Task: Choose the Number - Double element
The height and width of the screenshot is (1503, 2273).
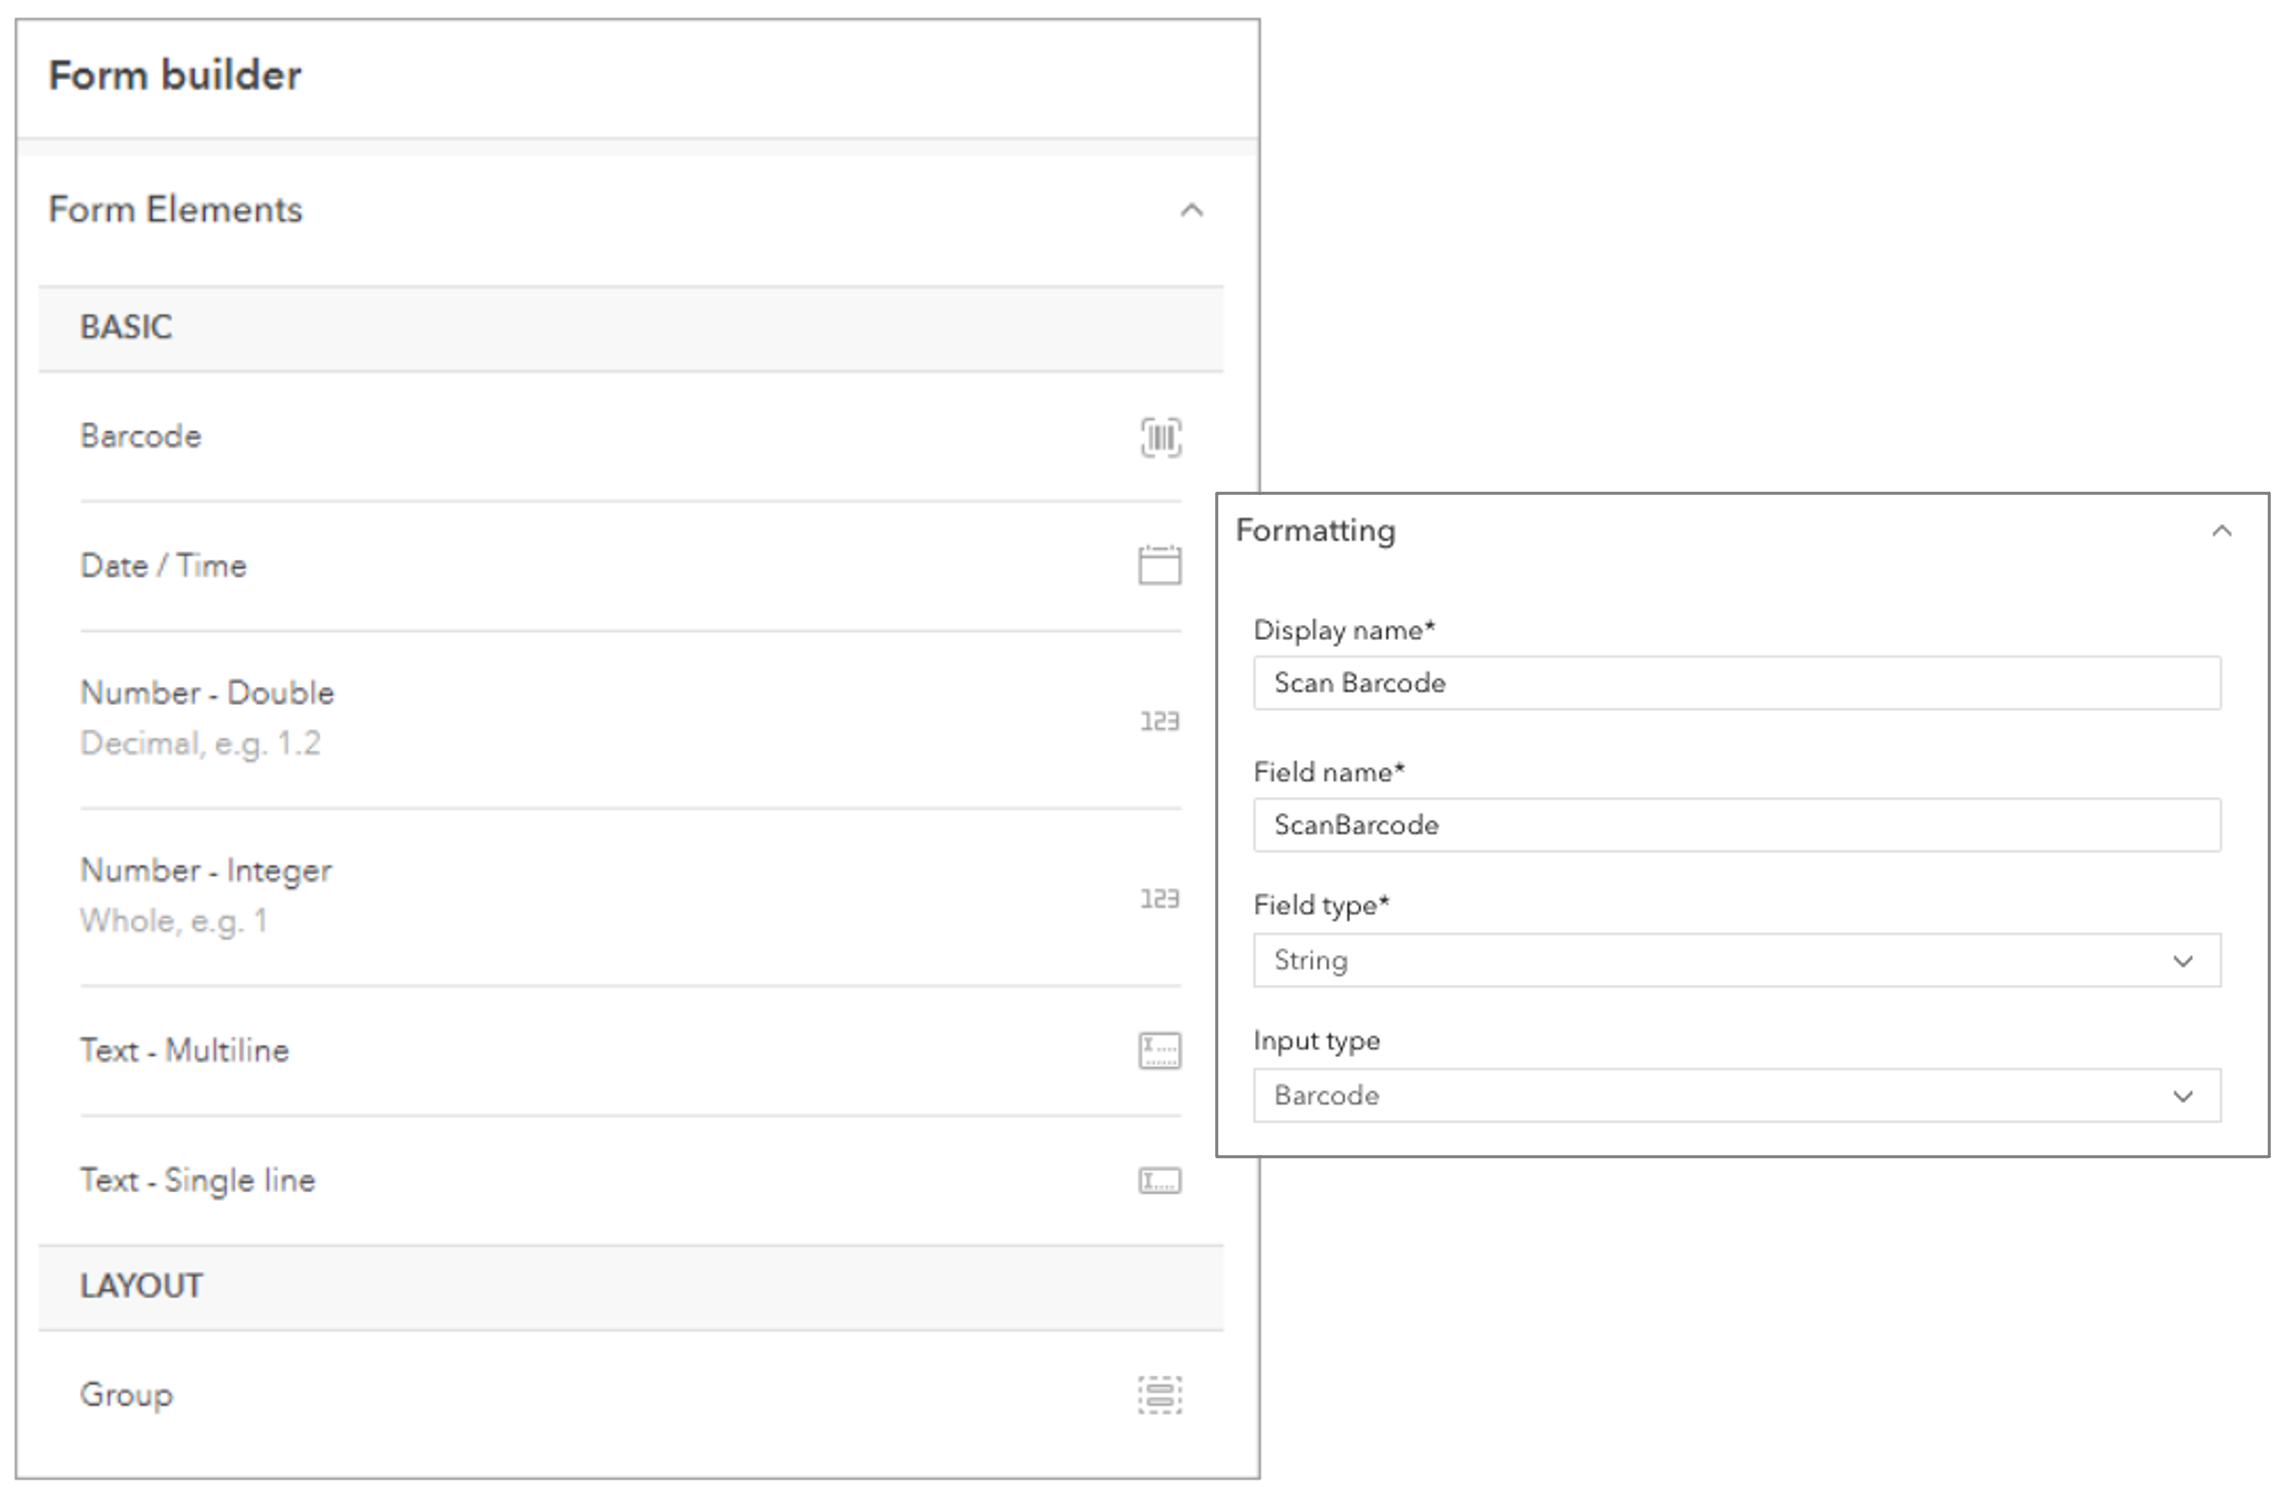Action: pyautogui.click(x=207, y=693)
